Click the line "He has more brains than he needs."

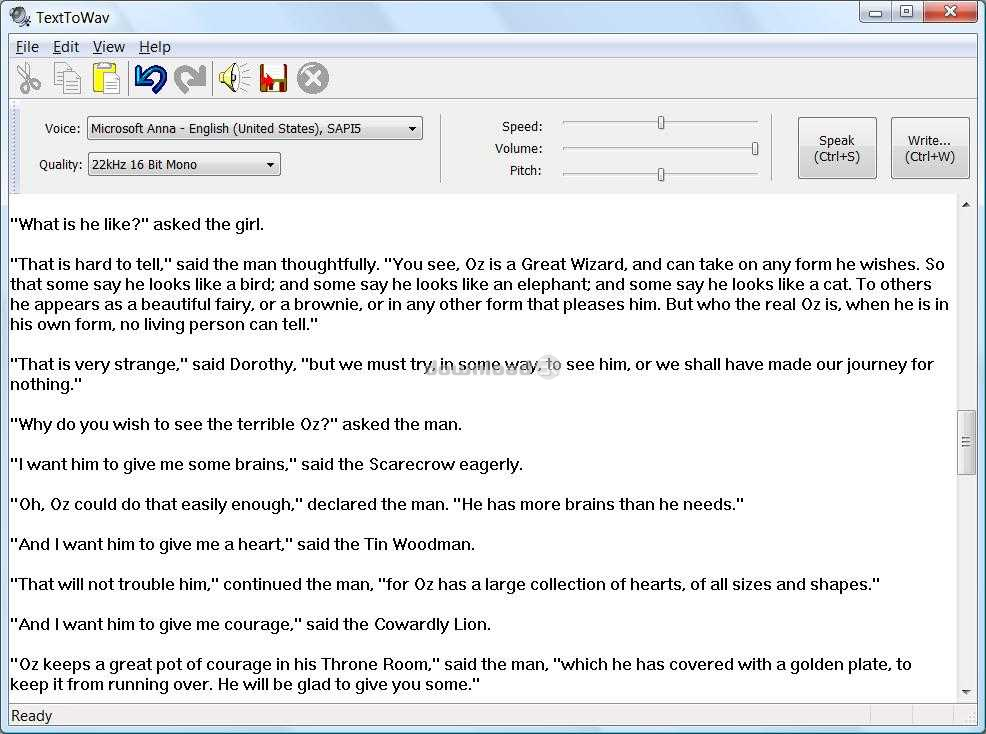click(x=598, y=504)
